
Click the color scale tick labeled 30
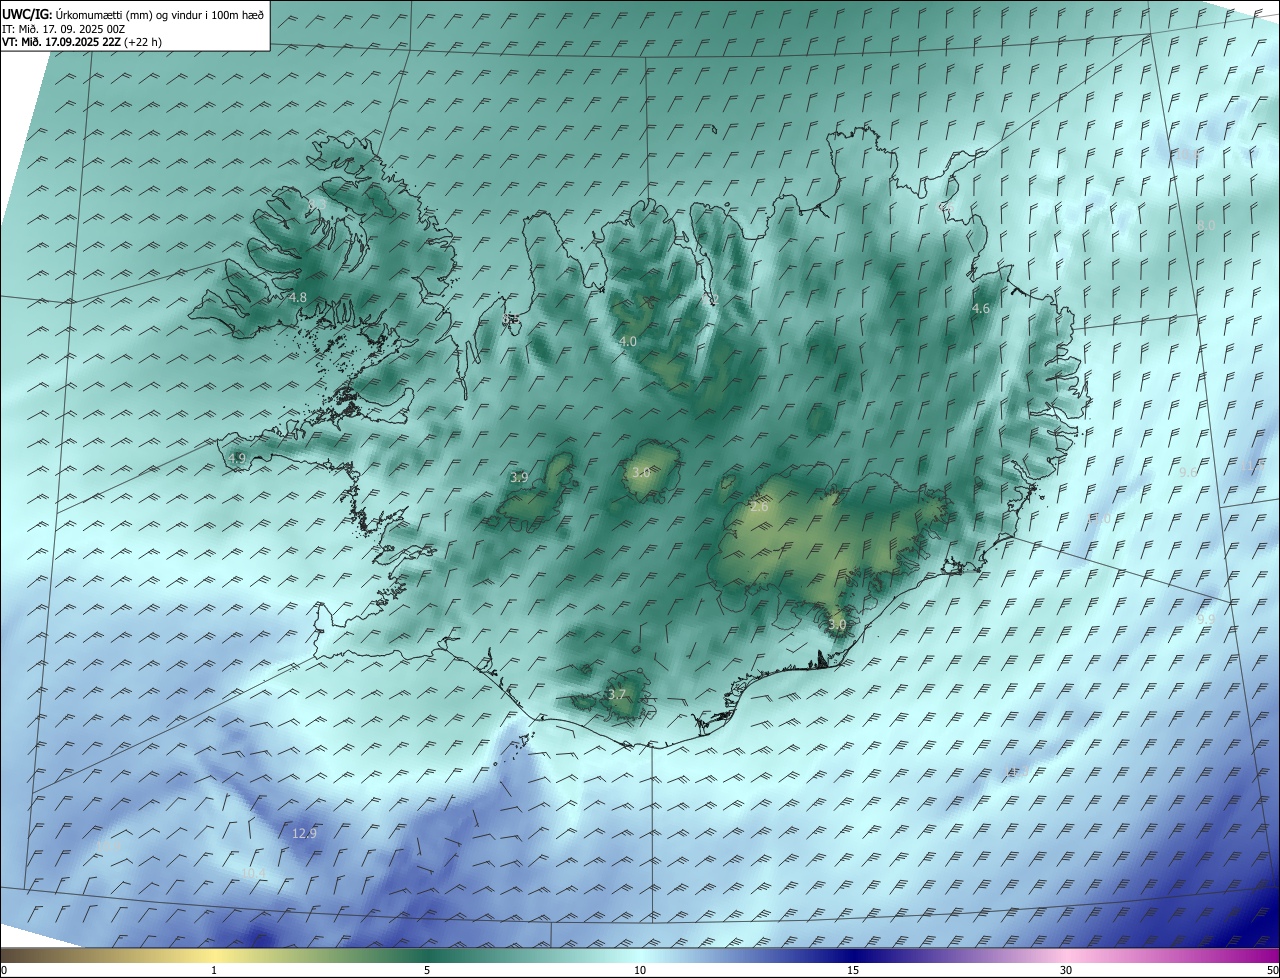point(1066,970)
